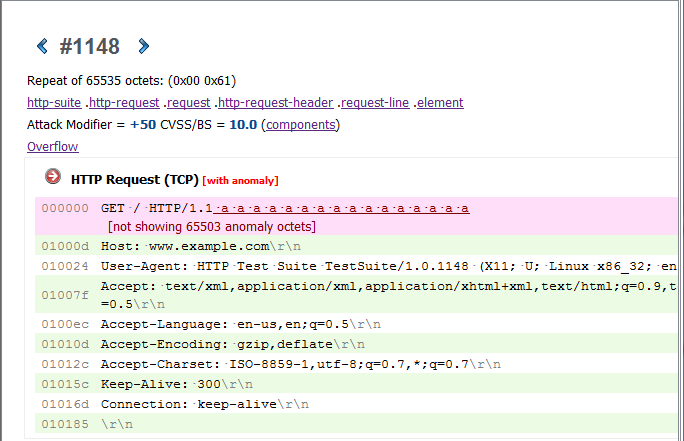Viewport: 684px width, 441px height.
Task: Go to next test case arrow
Action: click(x=144, y=46)
